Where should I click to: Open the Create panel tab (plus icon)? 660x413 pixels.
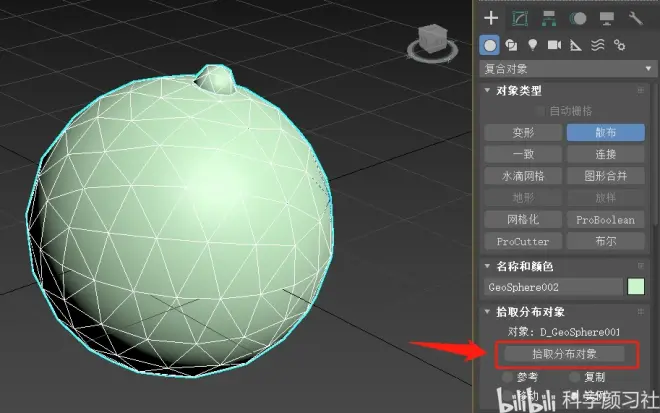(x=491, y=18)
